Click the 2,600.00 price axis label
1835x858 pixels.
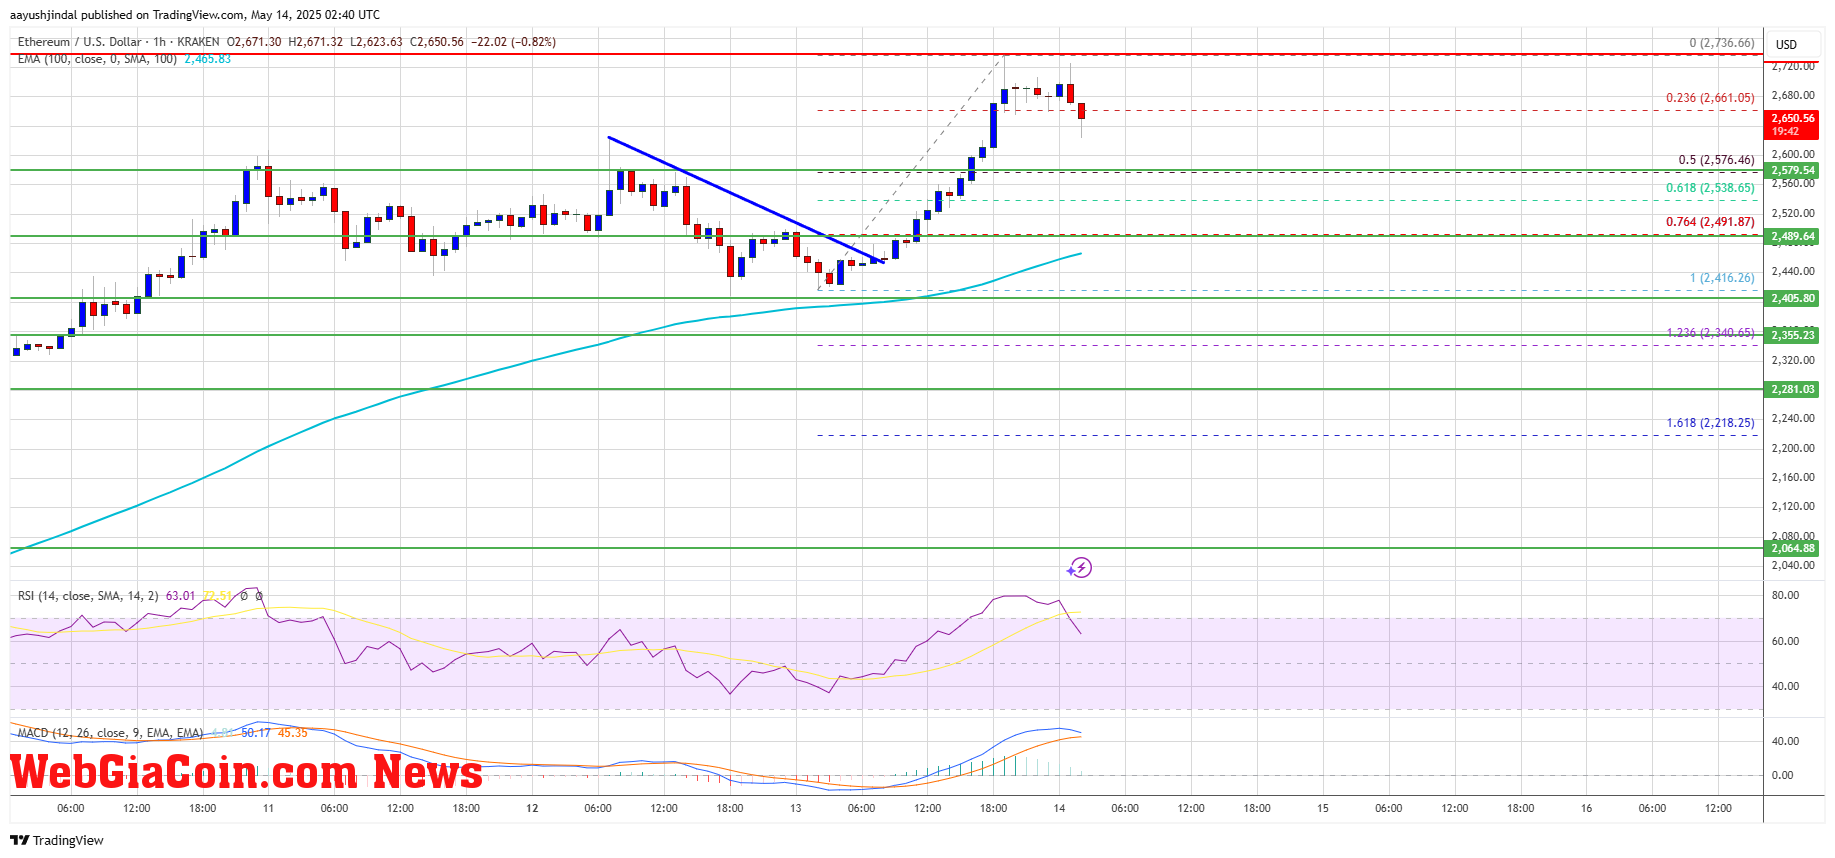(1792, 154)
